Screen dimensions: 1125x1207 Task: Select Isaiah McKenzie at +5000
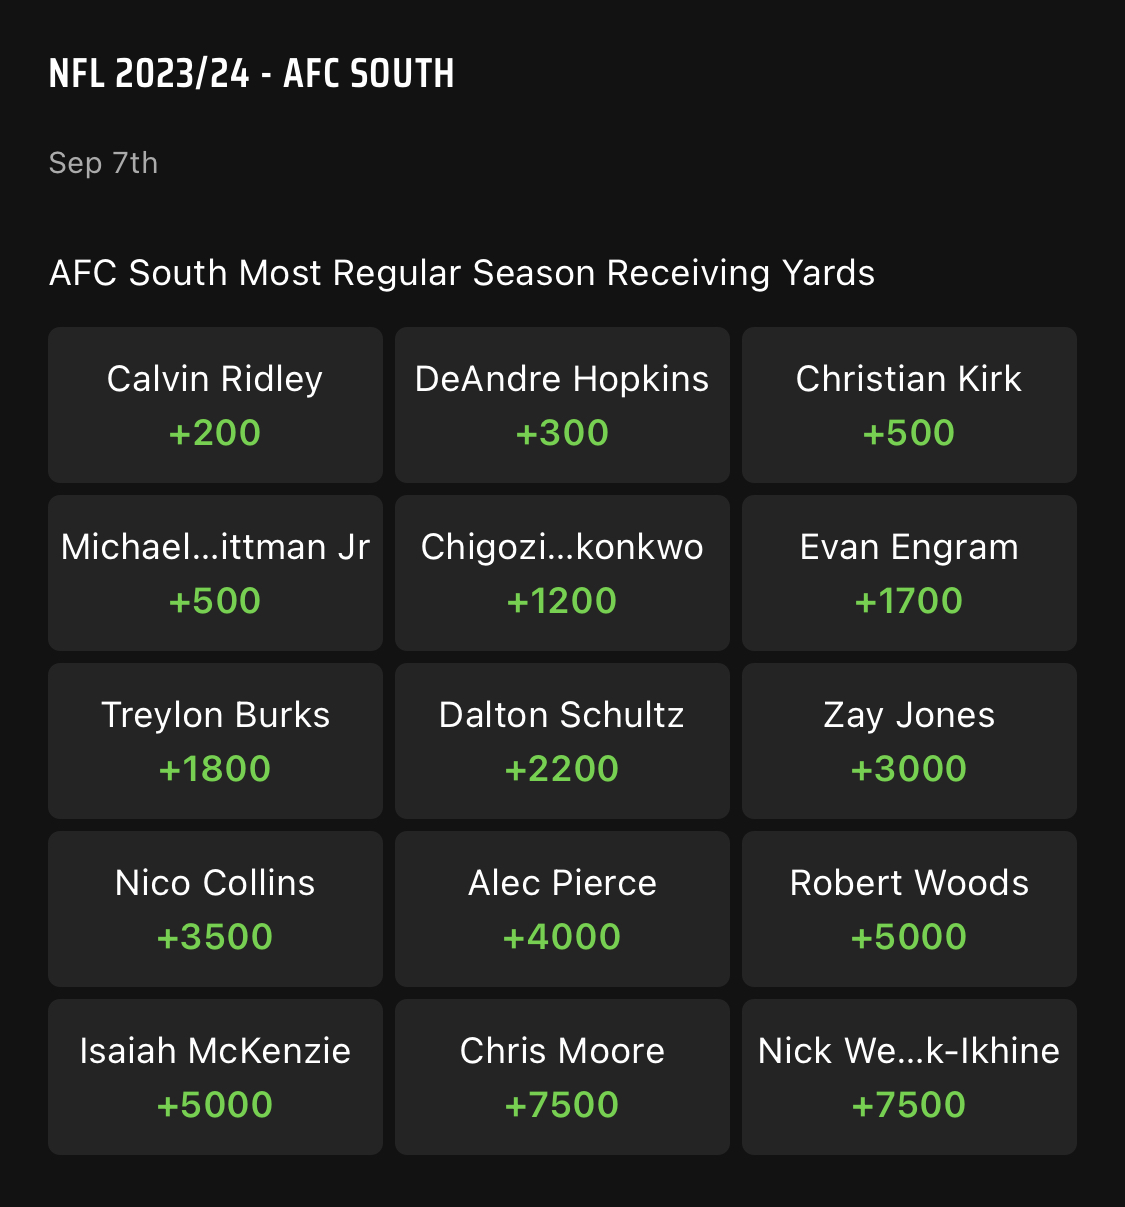coord(215,1076)
